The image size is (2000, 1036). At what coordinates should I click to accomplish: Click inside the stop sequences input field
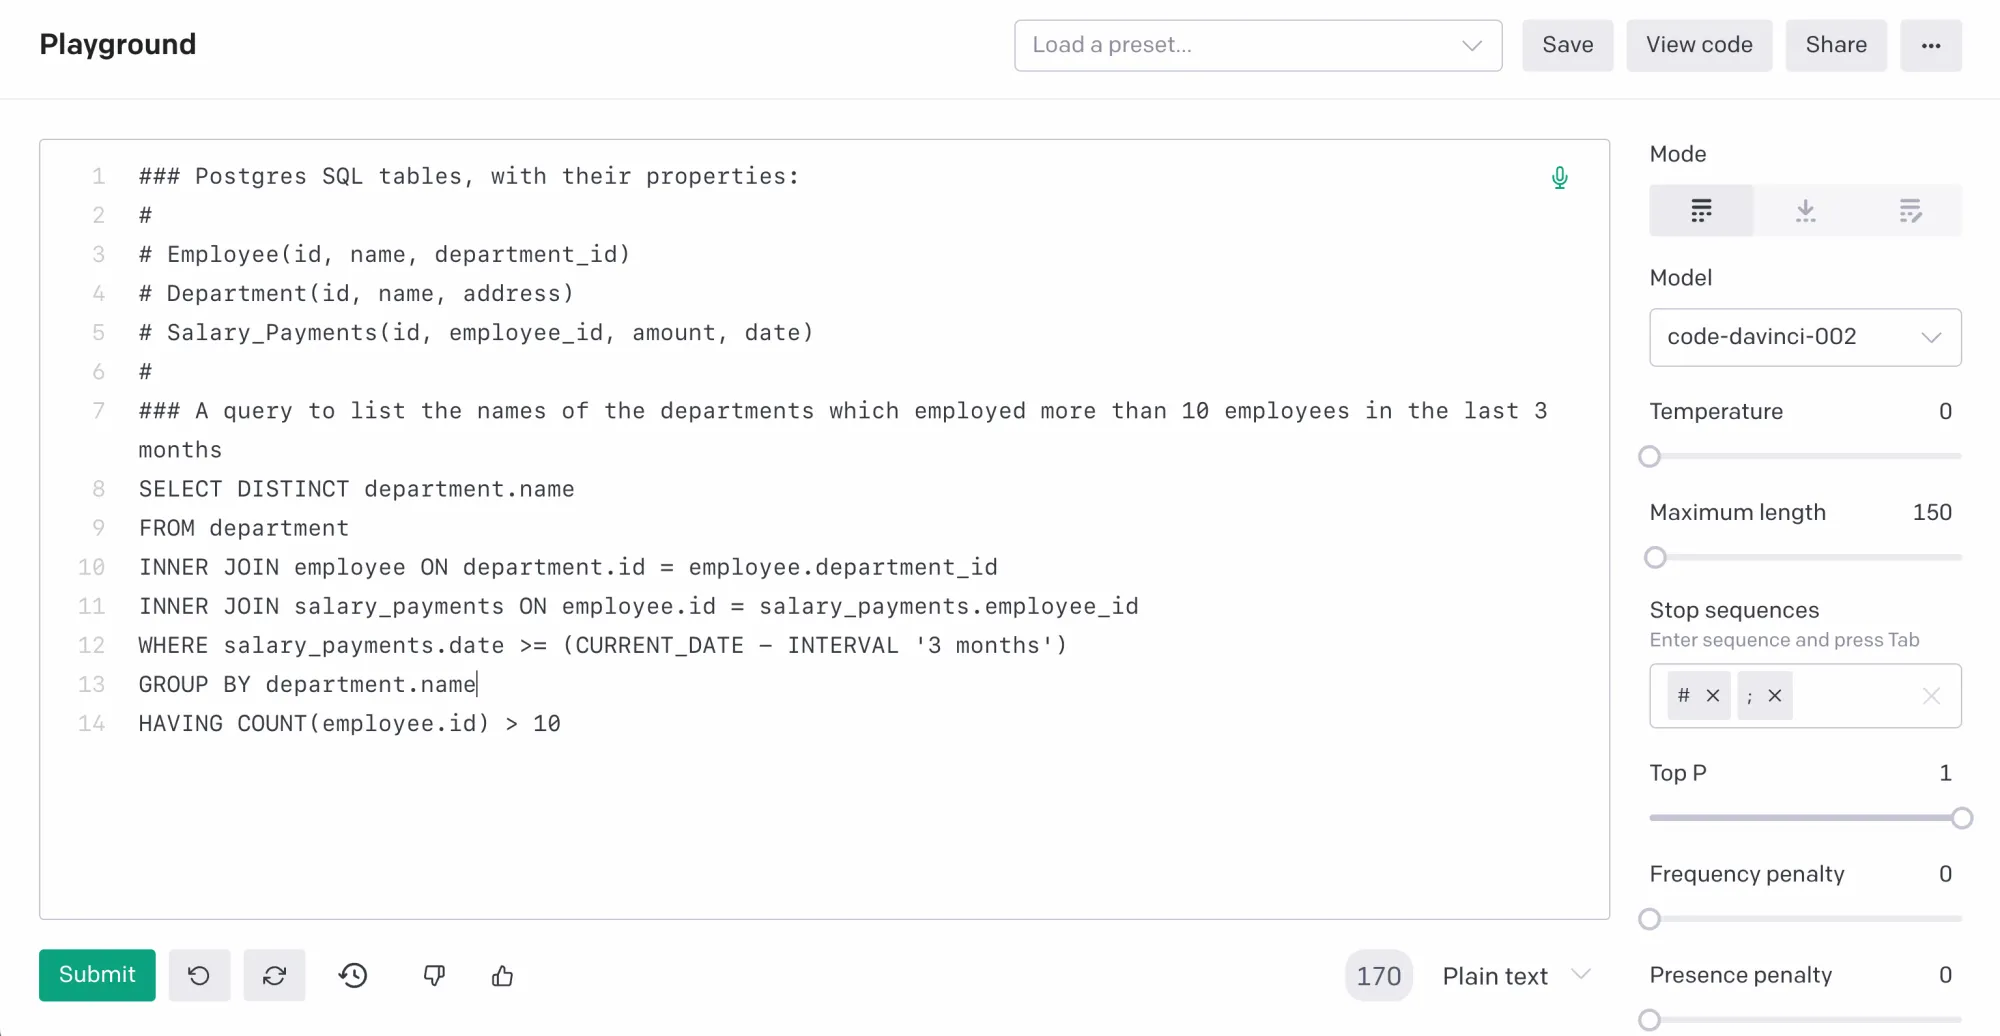[x=1855, y=695]
